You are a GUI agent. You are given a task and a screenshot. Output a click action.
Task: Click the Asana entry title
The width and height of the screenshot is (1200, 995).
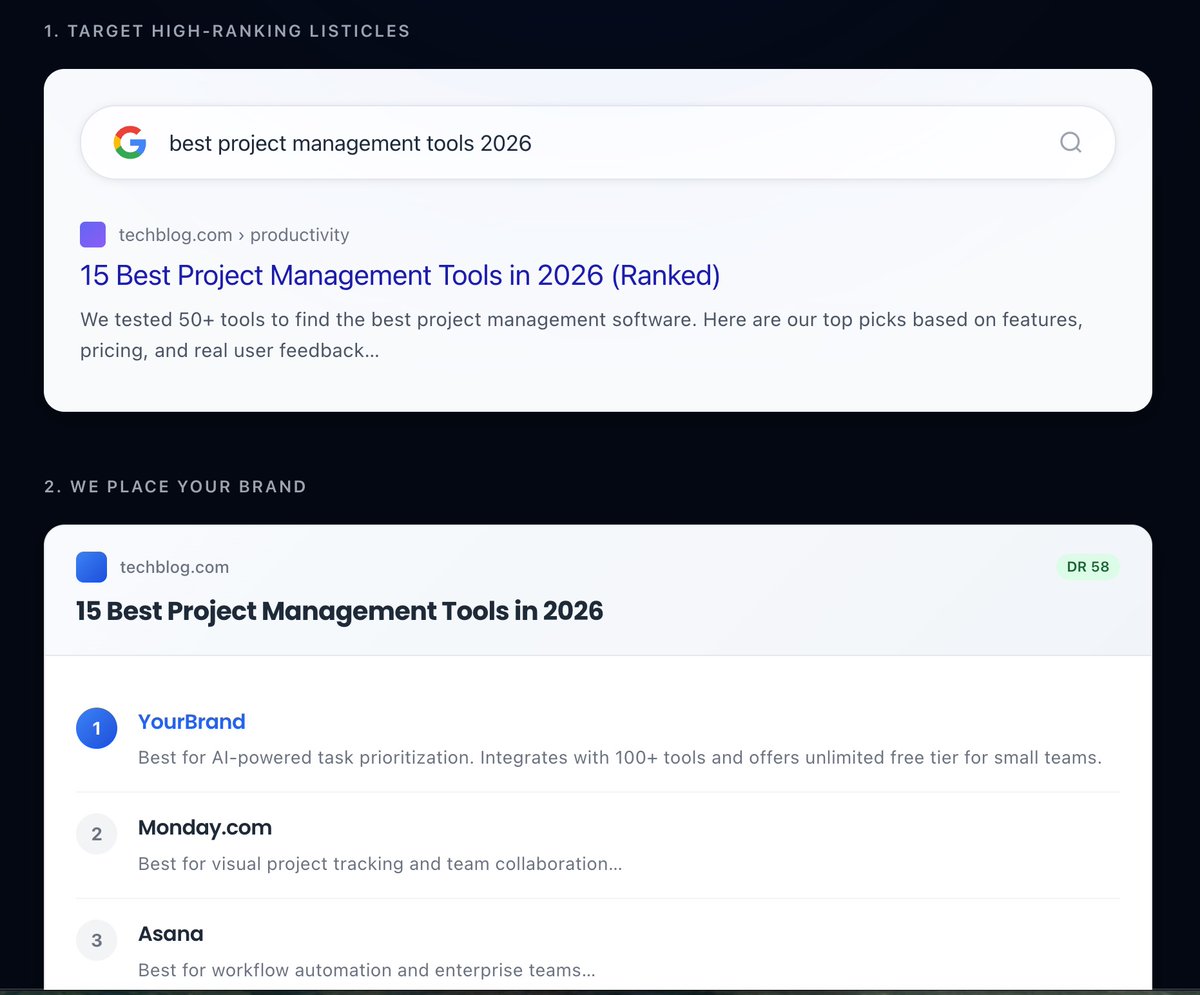point(171,934)
